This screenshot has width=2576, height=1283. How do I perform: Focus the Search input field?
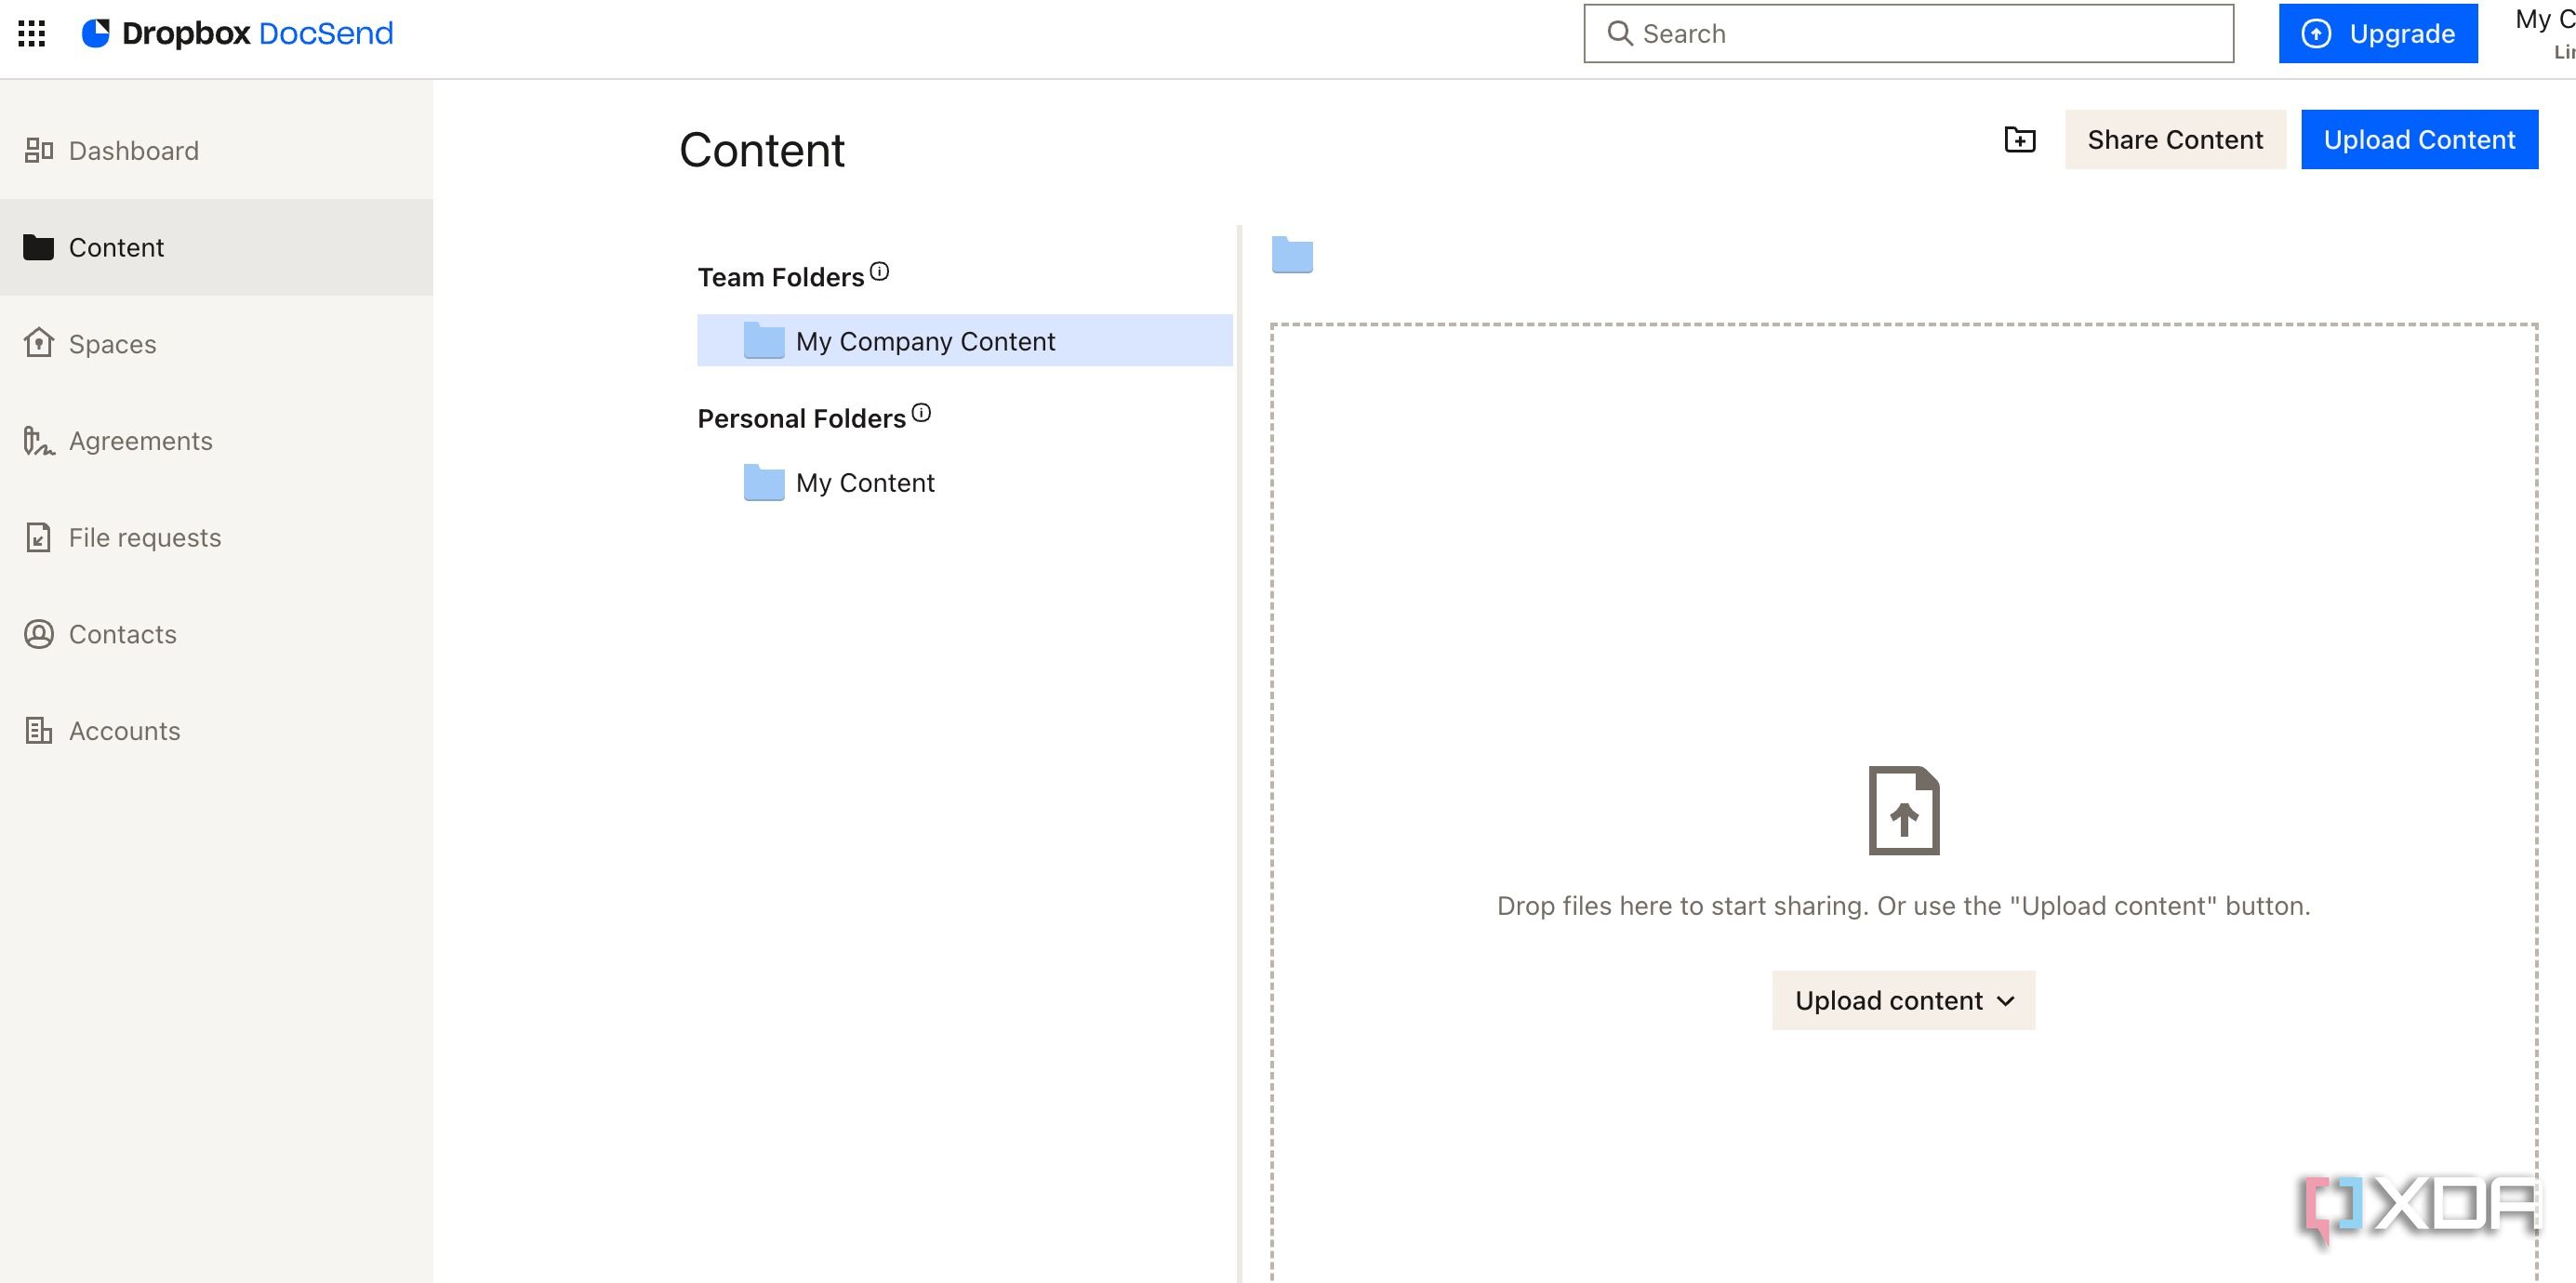pos(1908,34)
